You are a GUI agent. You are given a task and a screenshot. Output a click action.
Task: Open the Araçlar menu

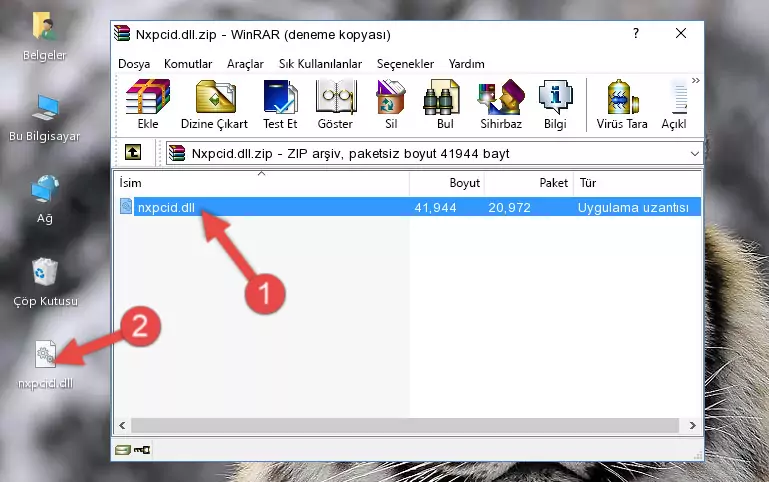(x=245, y=64)
